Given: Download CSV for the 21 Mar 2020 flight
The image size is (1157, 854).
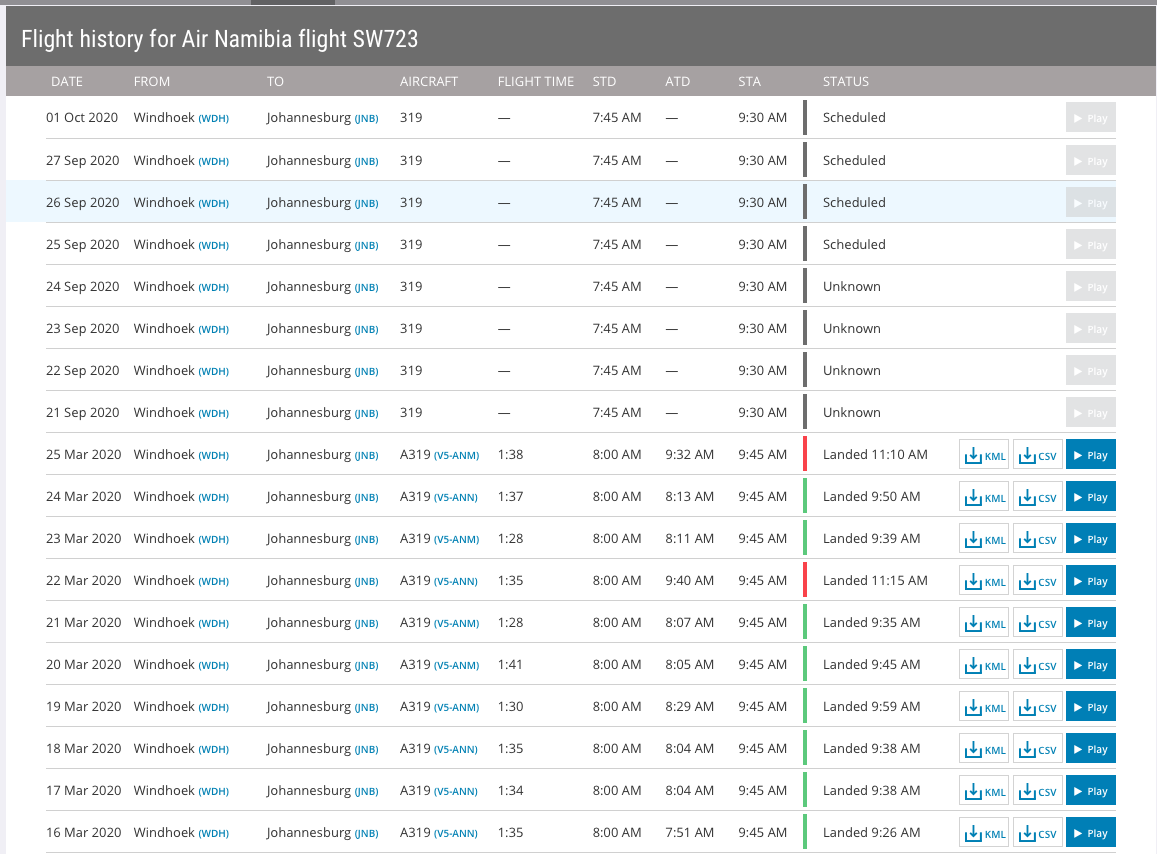Looking at the screenshot, I should click(1037, 623).
